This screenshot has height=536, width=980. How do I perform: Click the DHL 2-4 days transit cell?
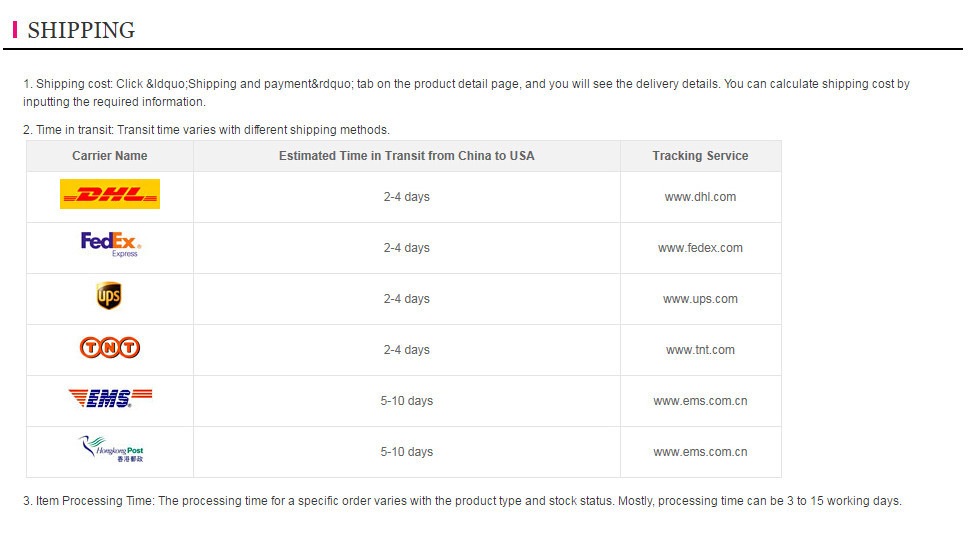[406, 197]
